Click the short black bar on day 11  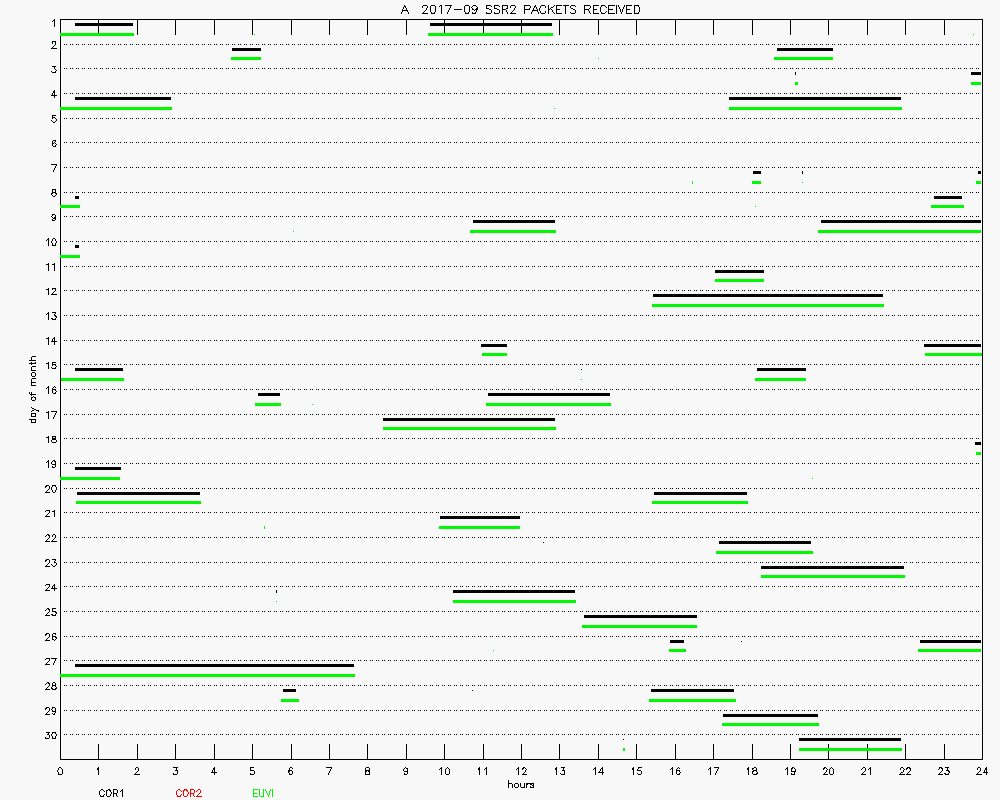pos(739,271)
